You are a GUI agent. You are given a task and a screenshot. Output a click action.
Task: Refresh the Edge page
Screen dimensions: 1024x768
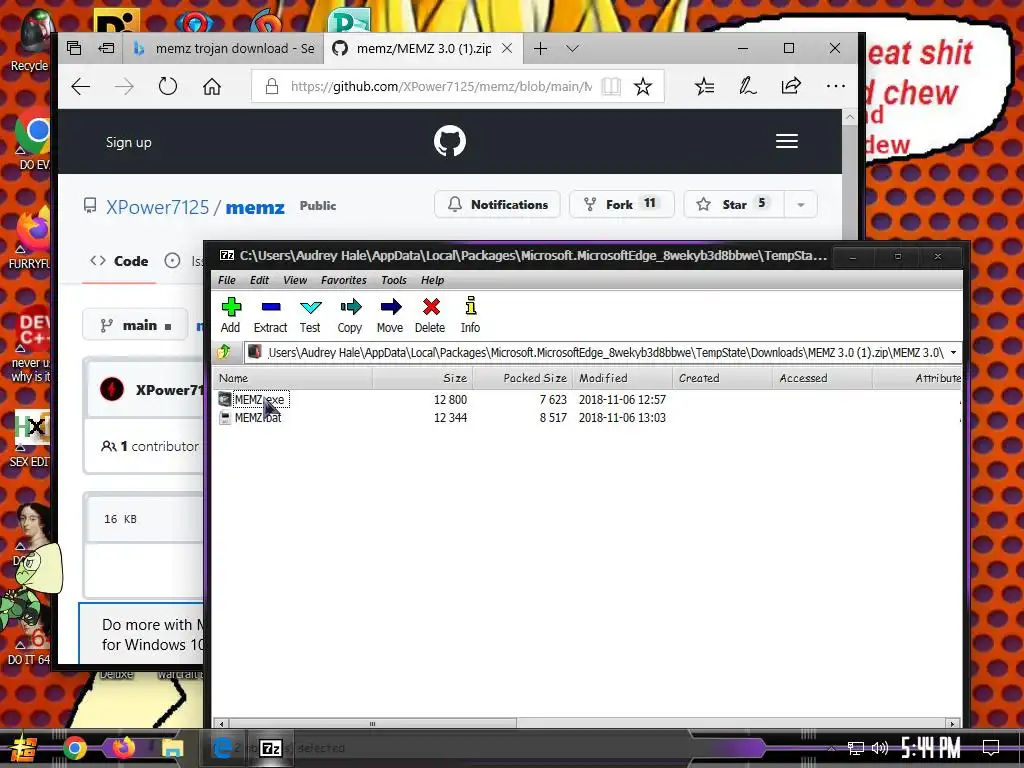click(168, 86)
